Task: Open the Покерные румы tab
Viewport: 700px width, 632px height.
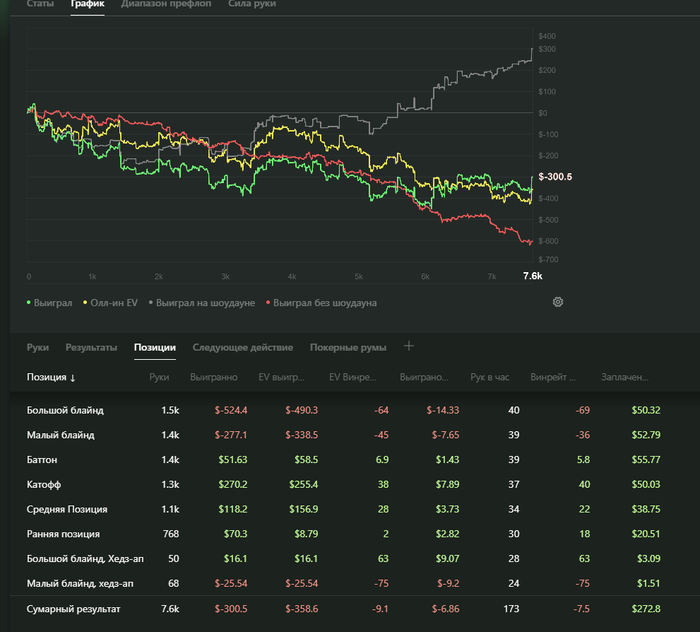Action: pyautogui.click(x=348, y=347)
